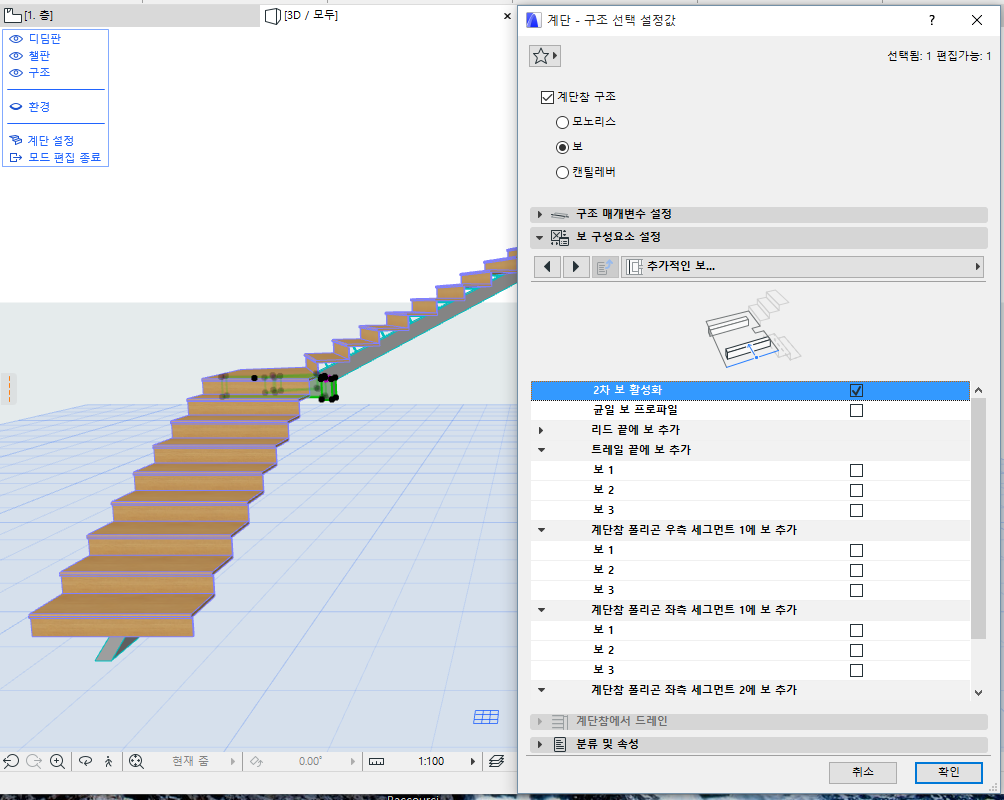Activate the orbit tool icon

(85, 761)
